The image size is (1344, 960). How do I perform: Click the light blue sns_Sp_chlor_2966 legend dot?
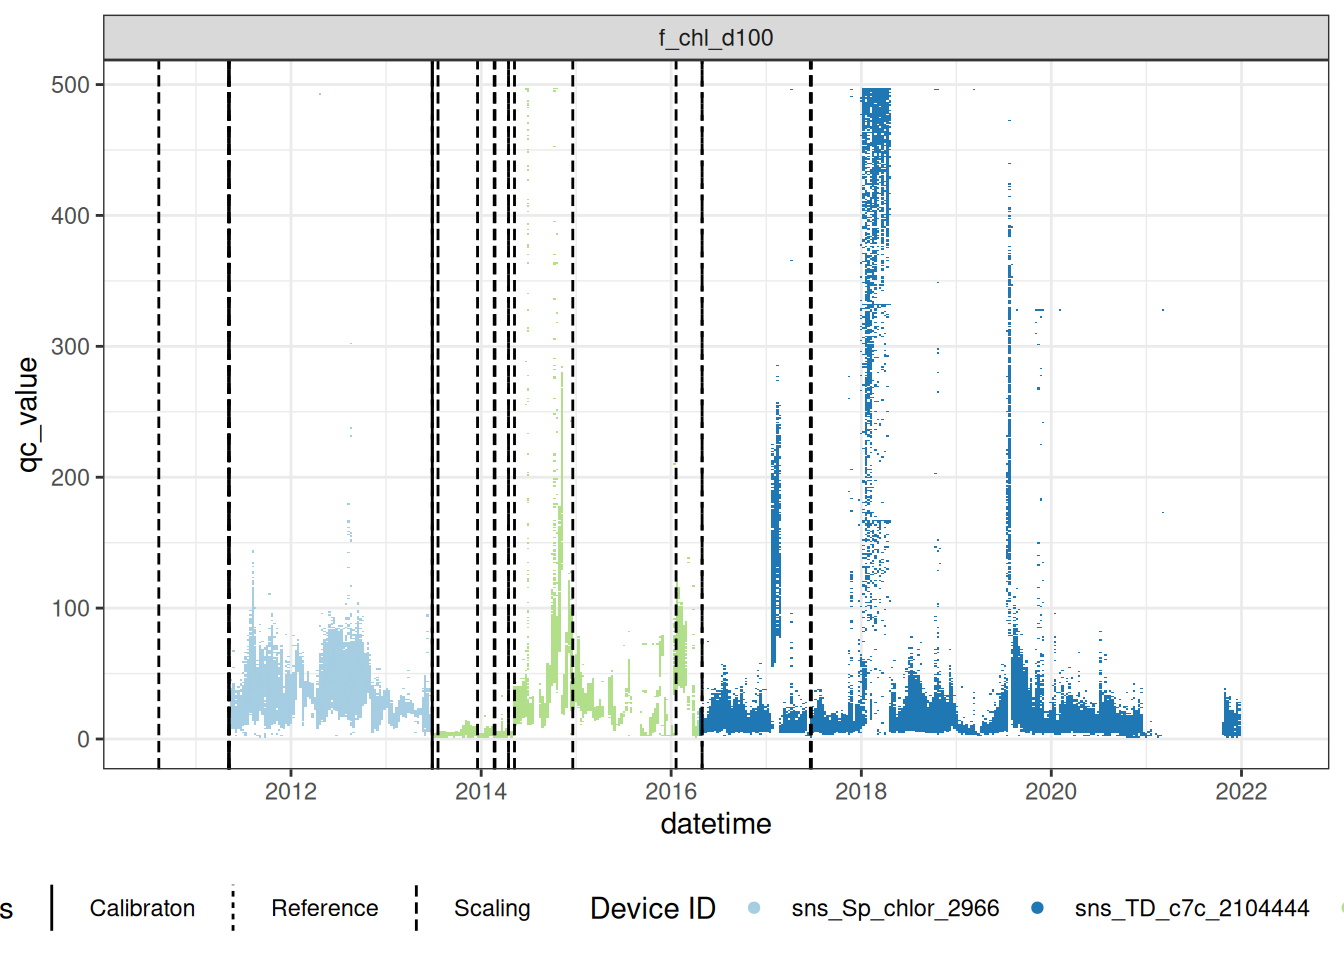pyautogui.click(x=754, y=908)
